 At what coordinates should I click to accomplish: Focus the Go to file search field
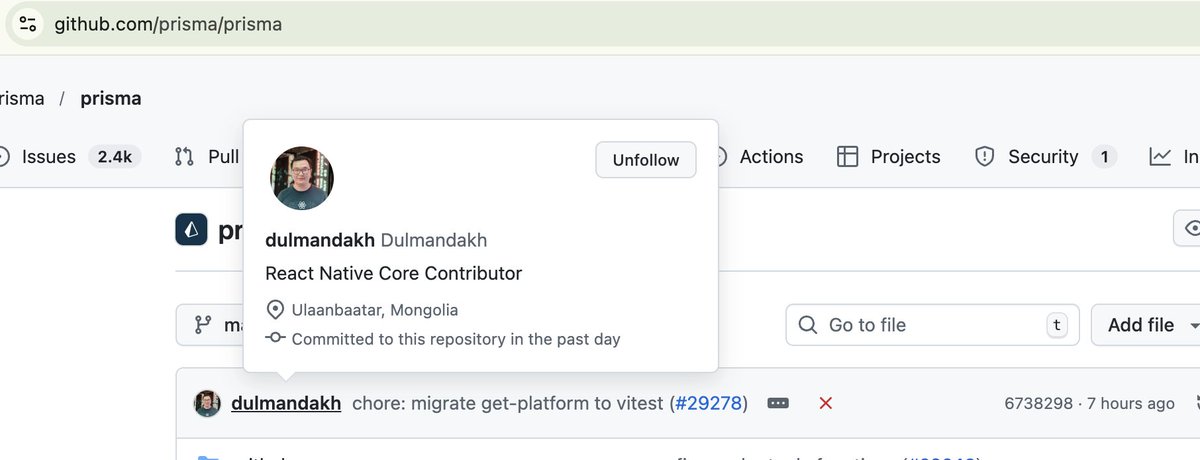[932, 325]
